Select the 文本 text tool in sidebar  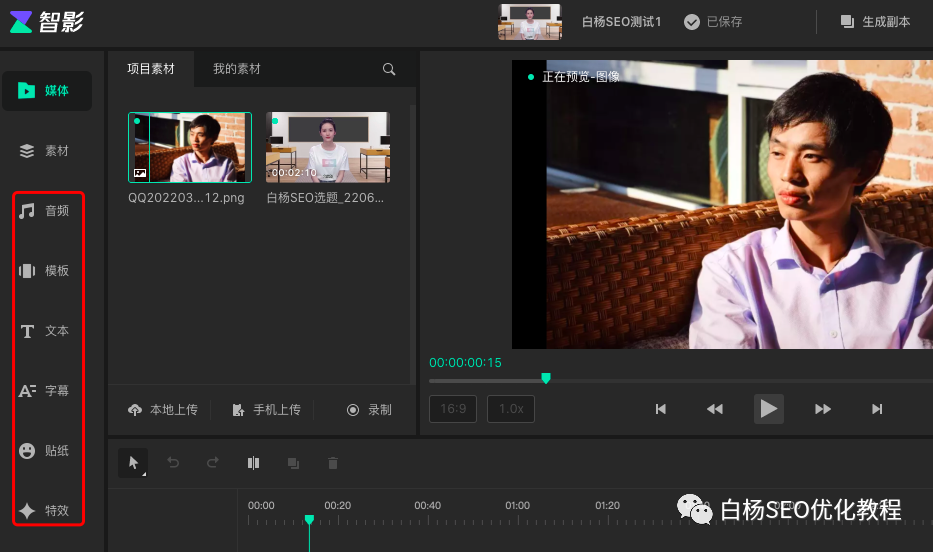point(45,331)
